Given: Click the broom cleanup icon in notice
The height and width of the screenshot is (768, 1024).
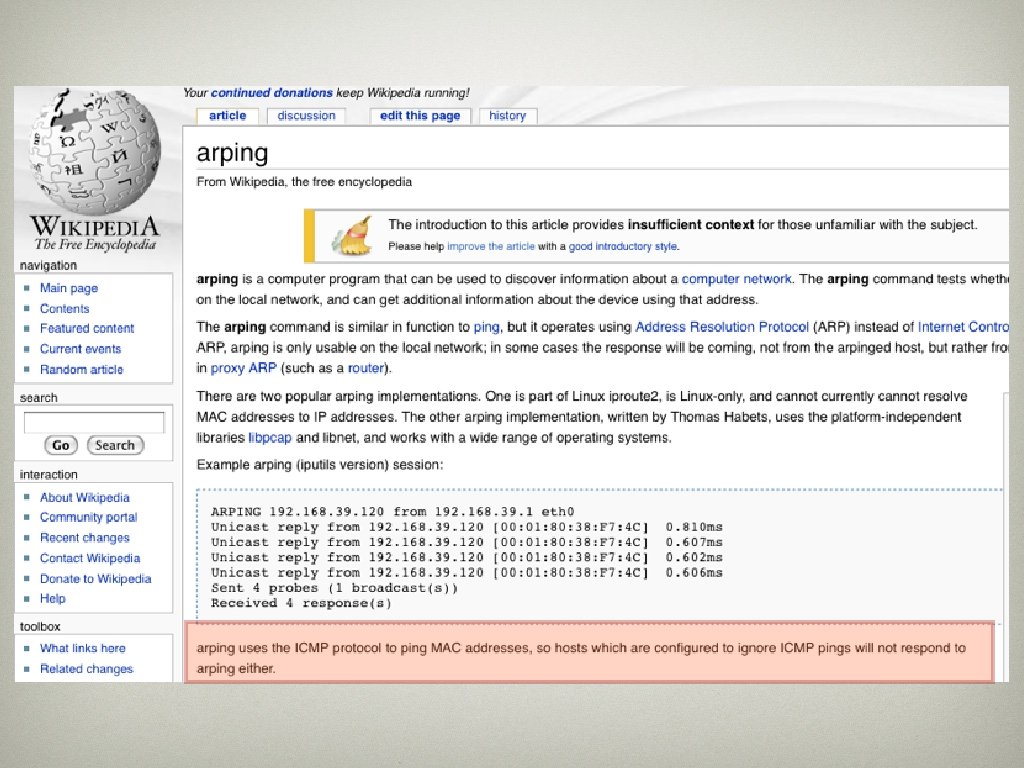Looking at the screenshot, I should [x=351, y=236].
